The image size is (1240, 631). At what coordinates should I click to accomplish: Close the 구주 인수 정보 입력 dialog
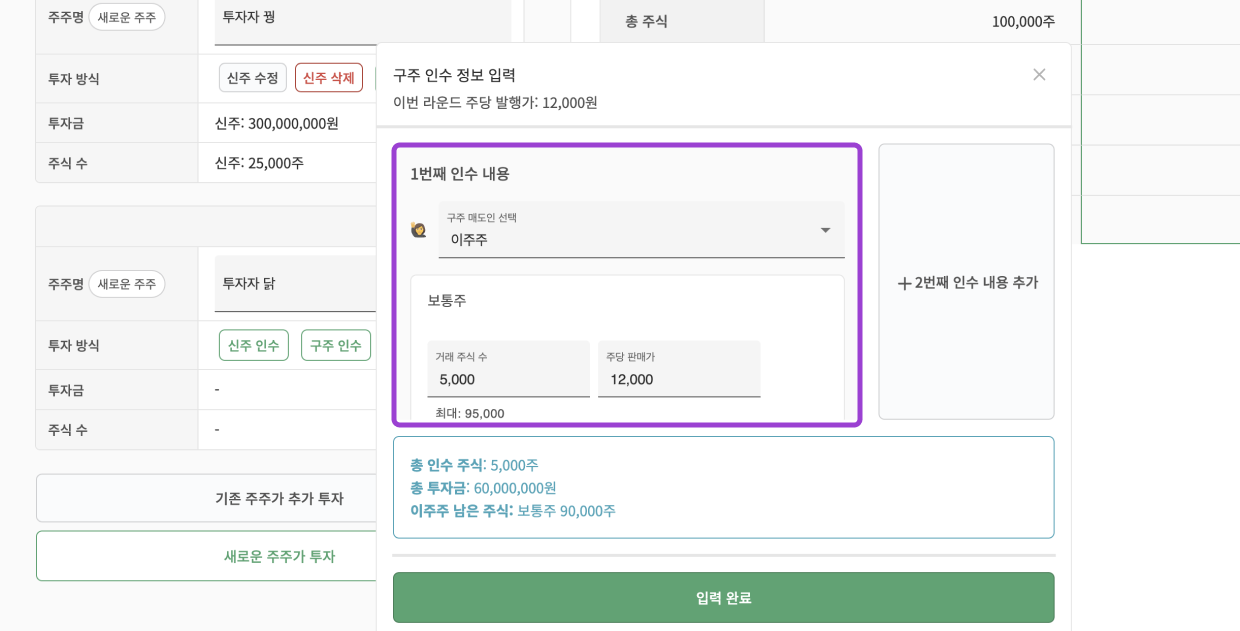pyautogui.click(x=1039, y=74)
